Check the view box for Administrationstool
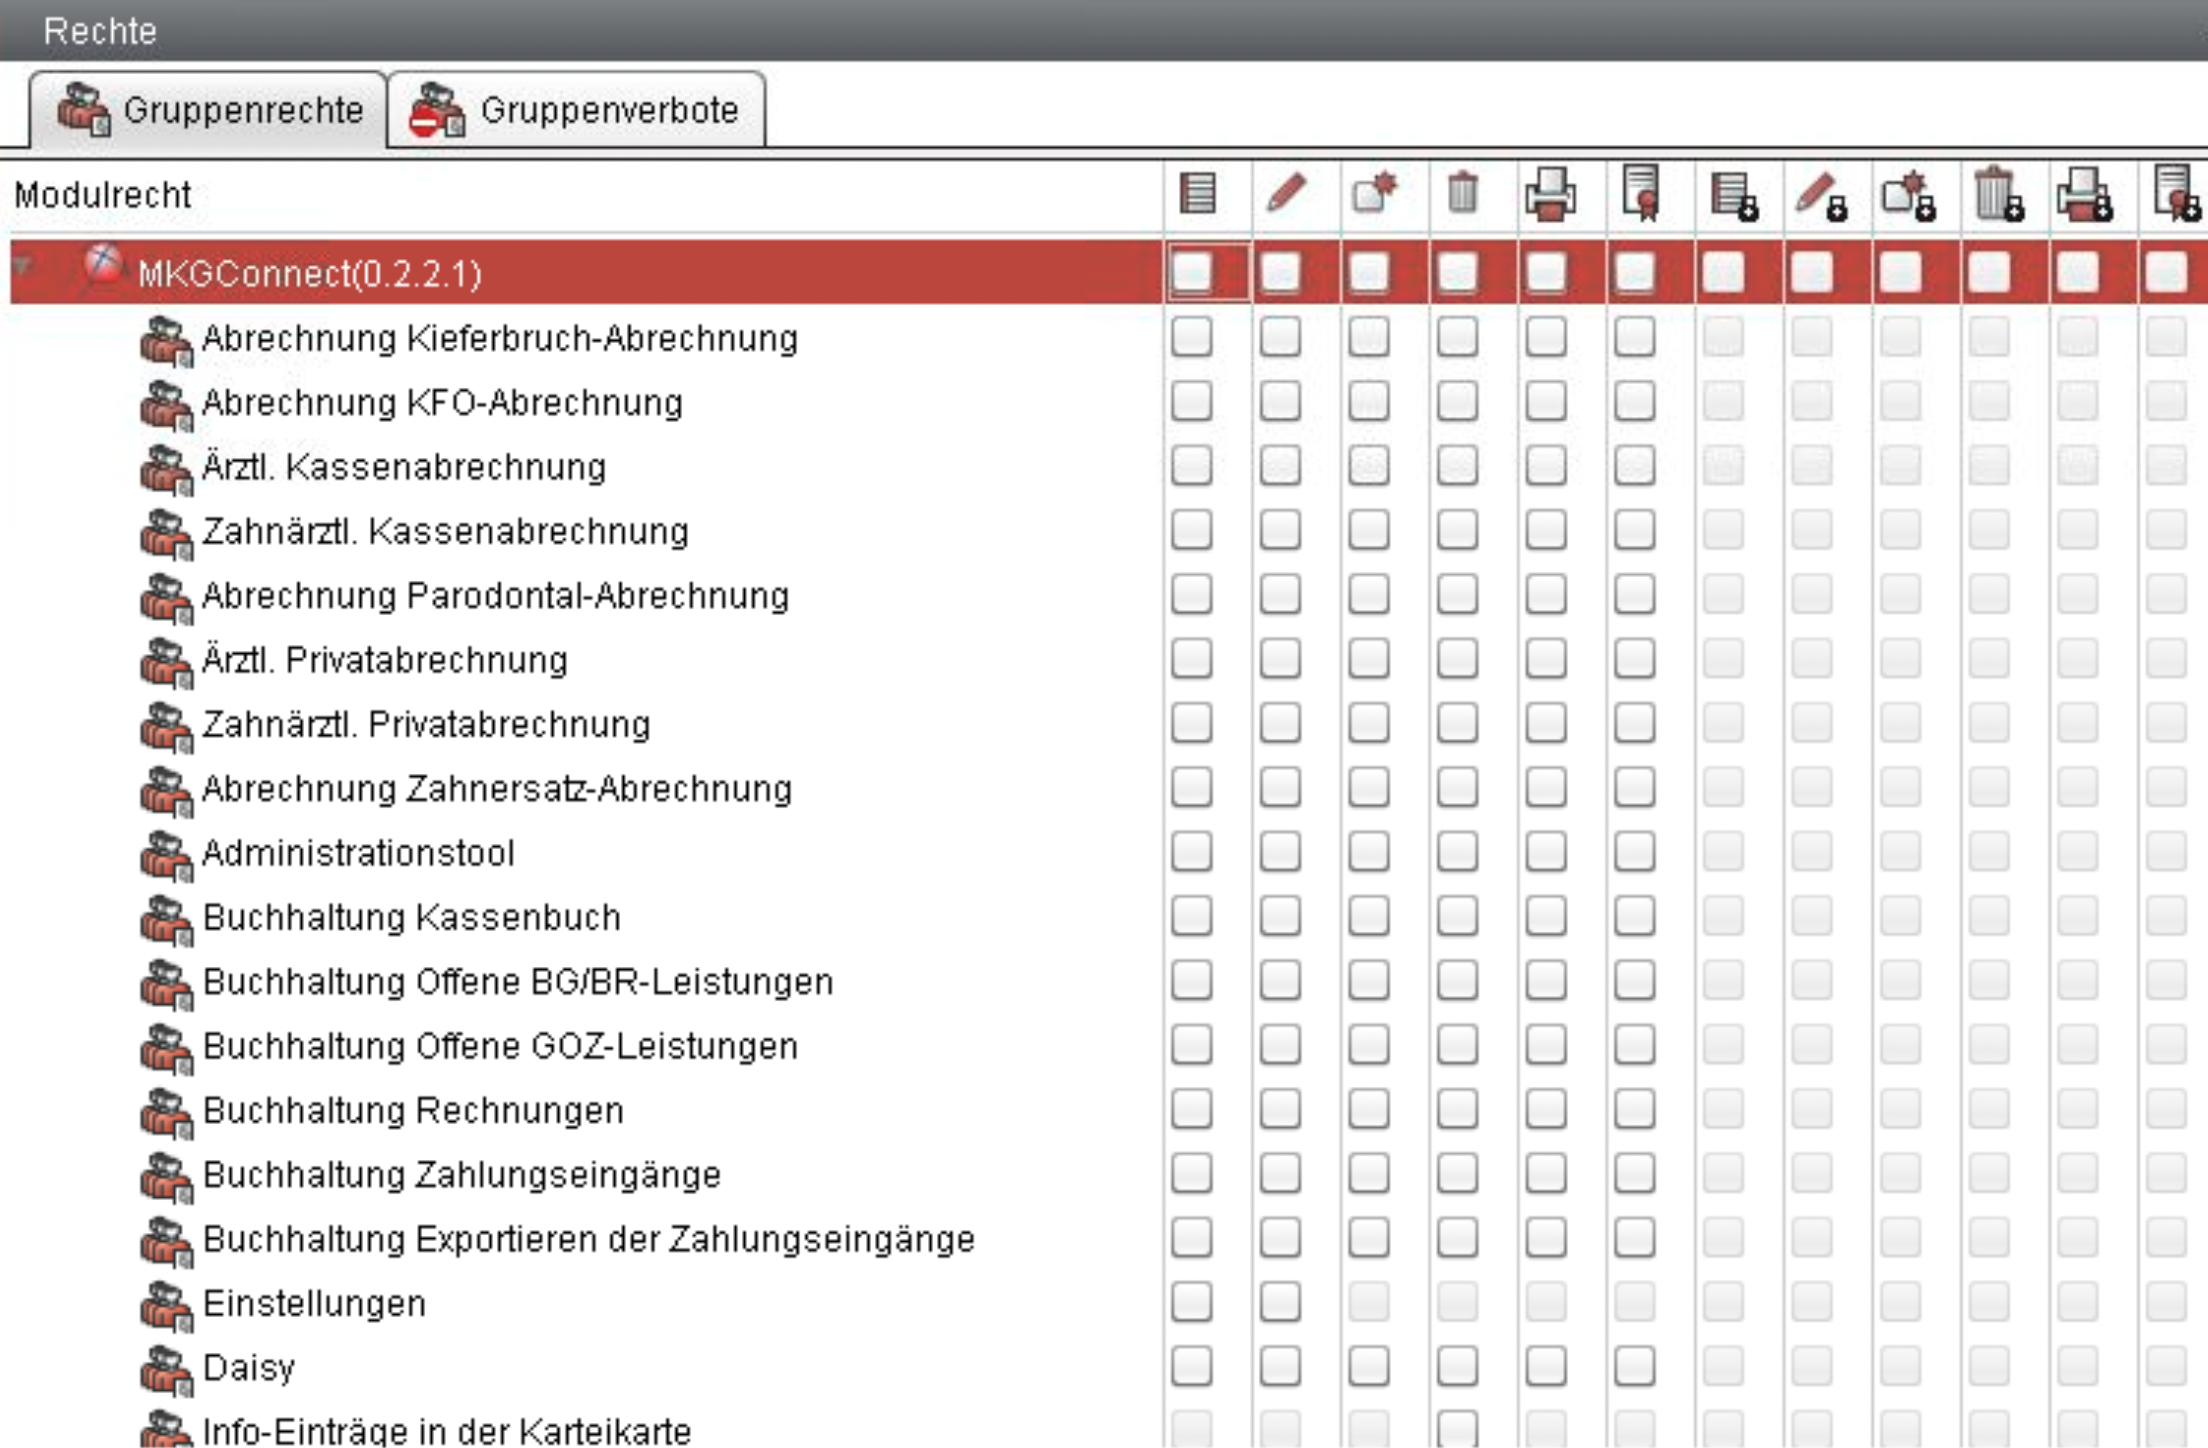 click(1192, 852)
